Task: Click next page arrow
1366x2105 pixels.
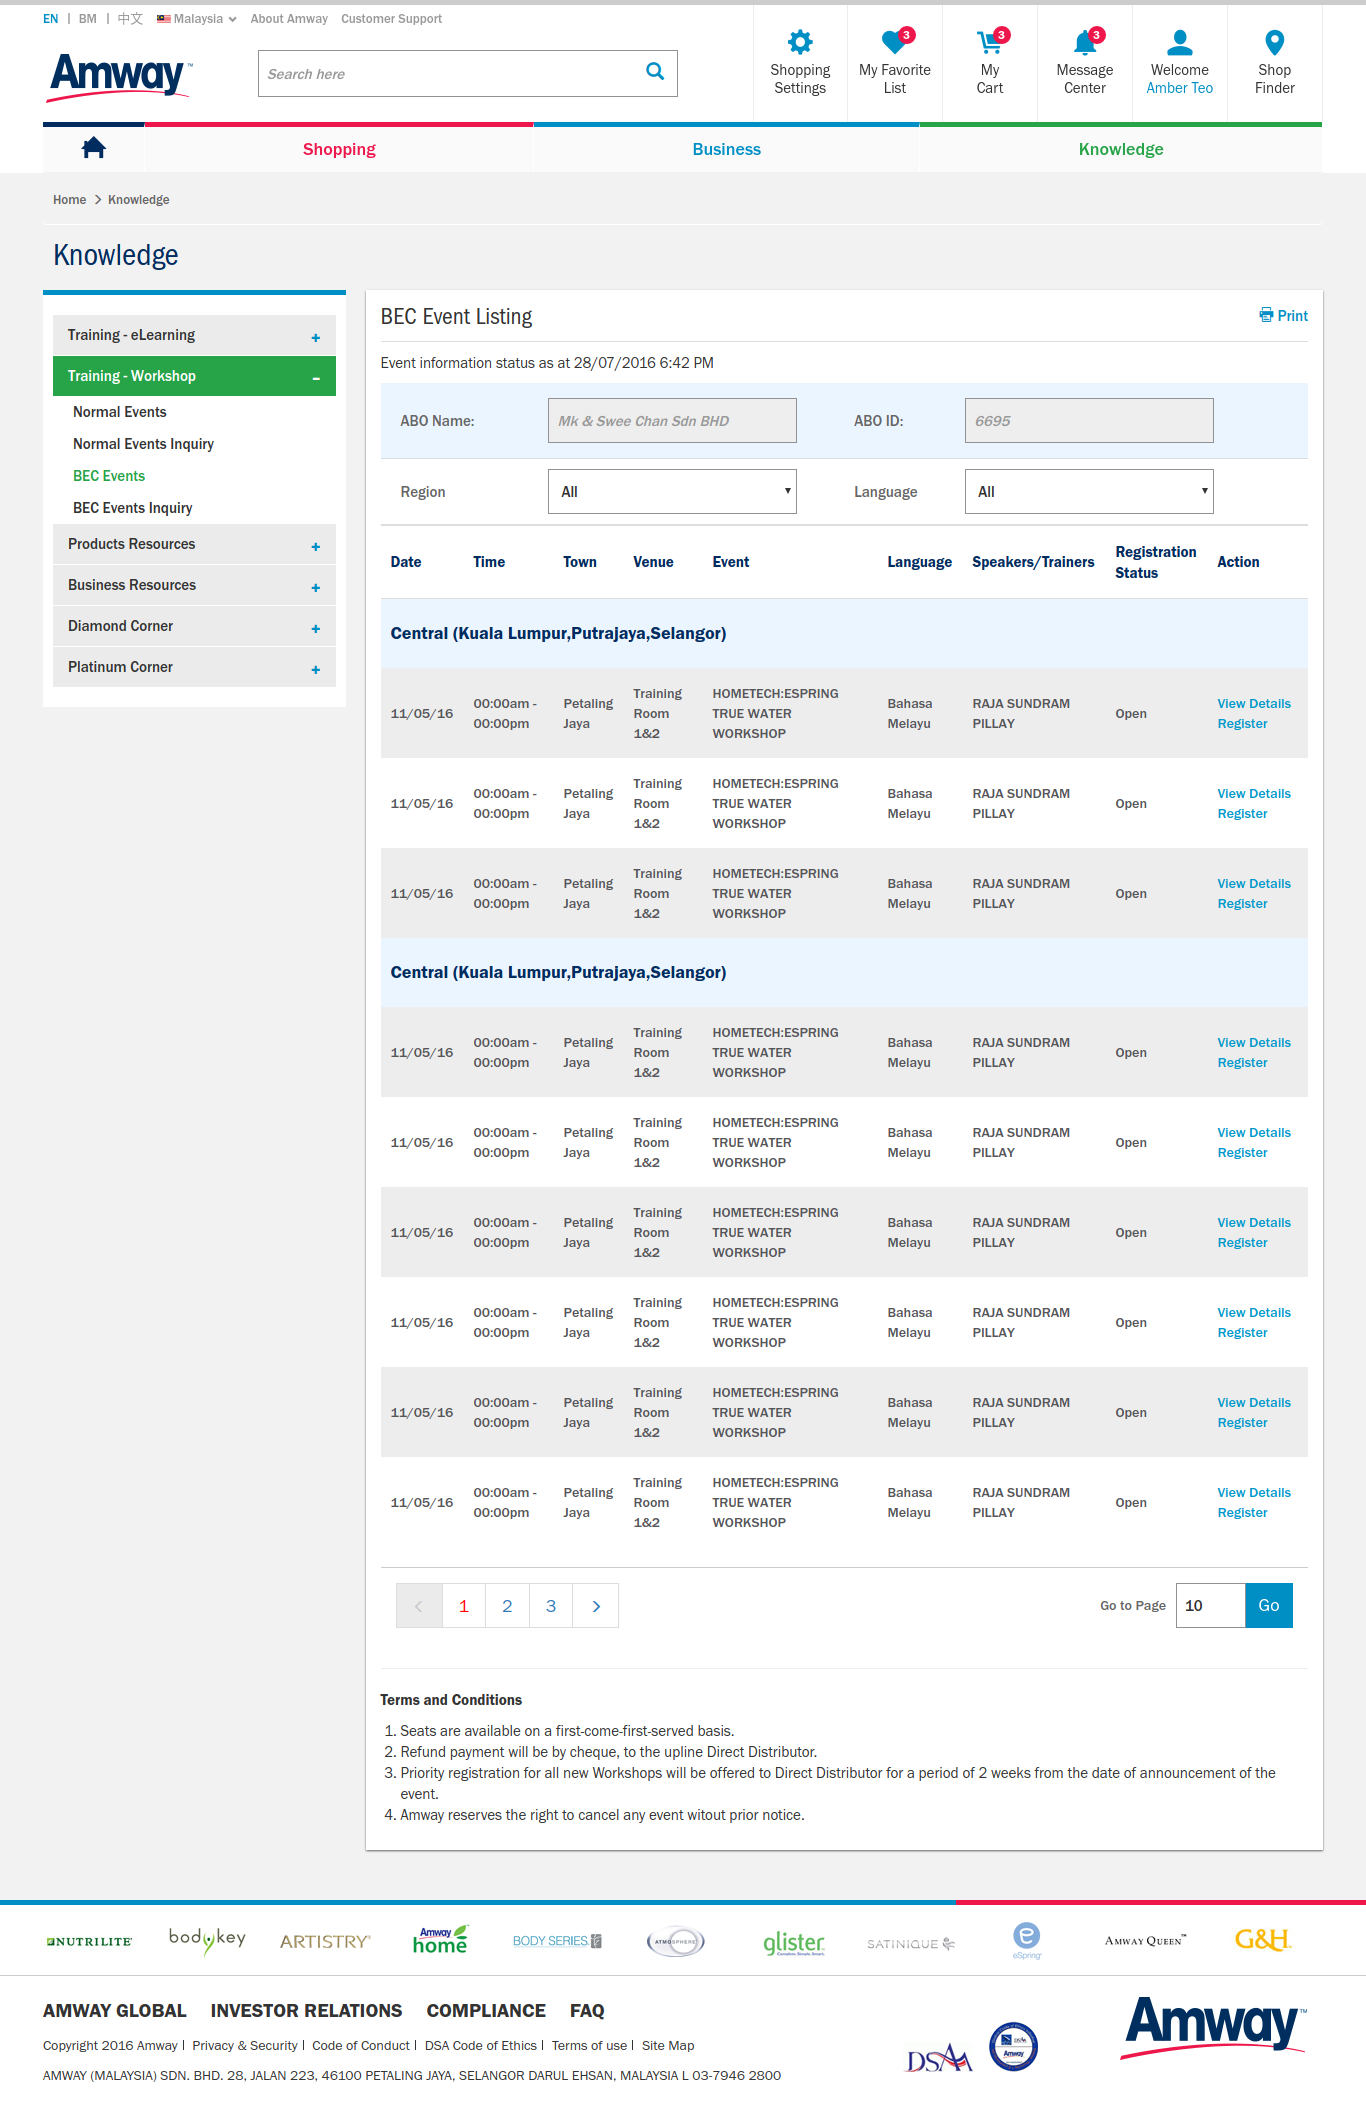Action: click(x=596, y=1606)
